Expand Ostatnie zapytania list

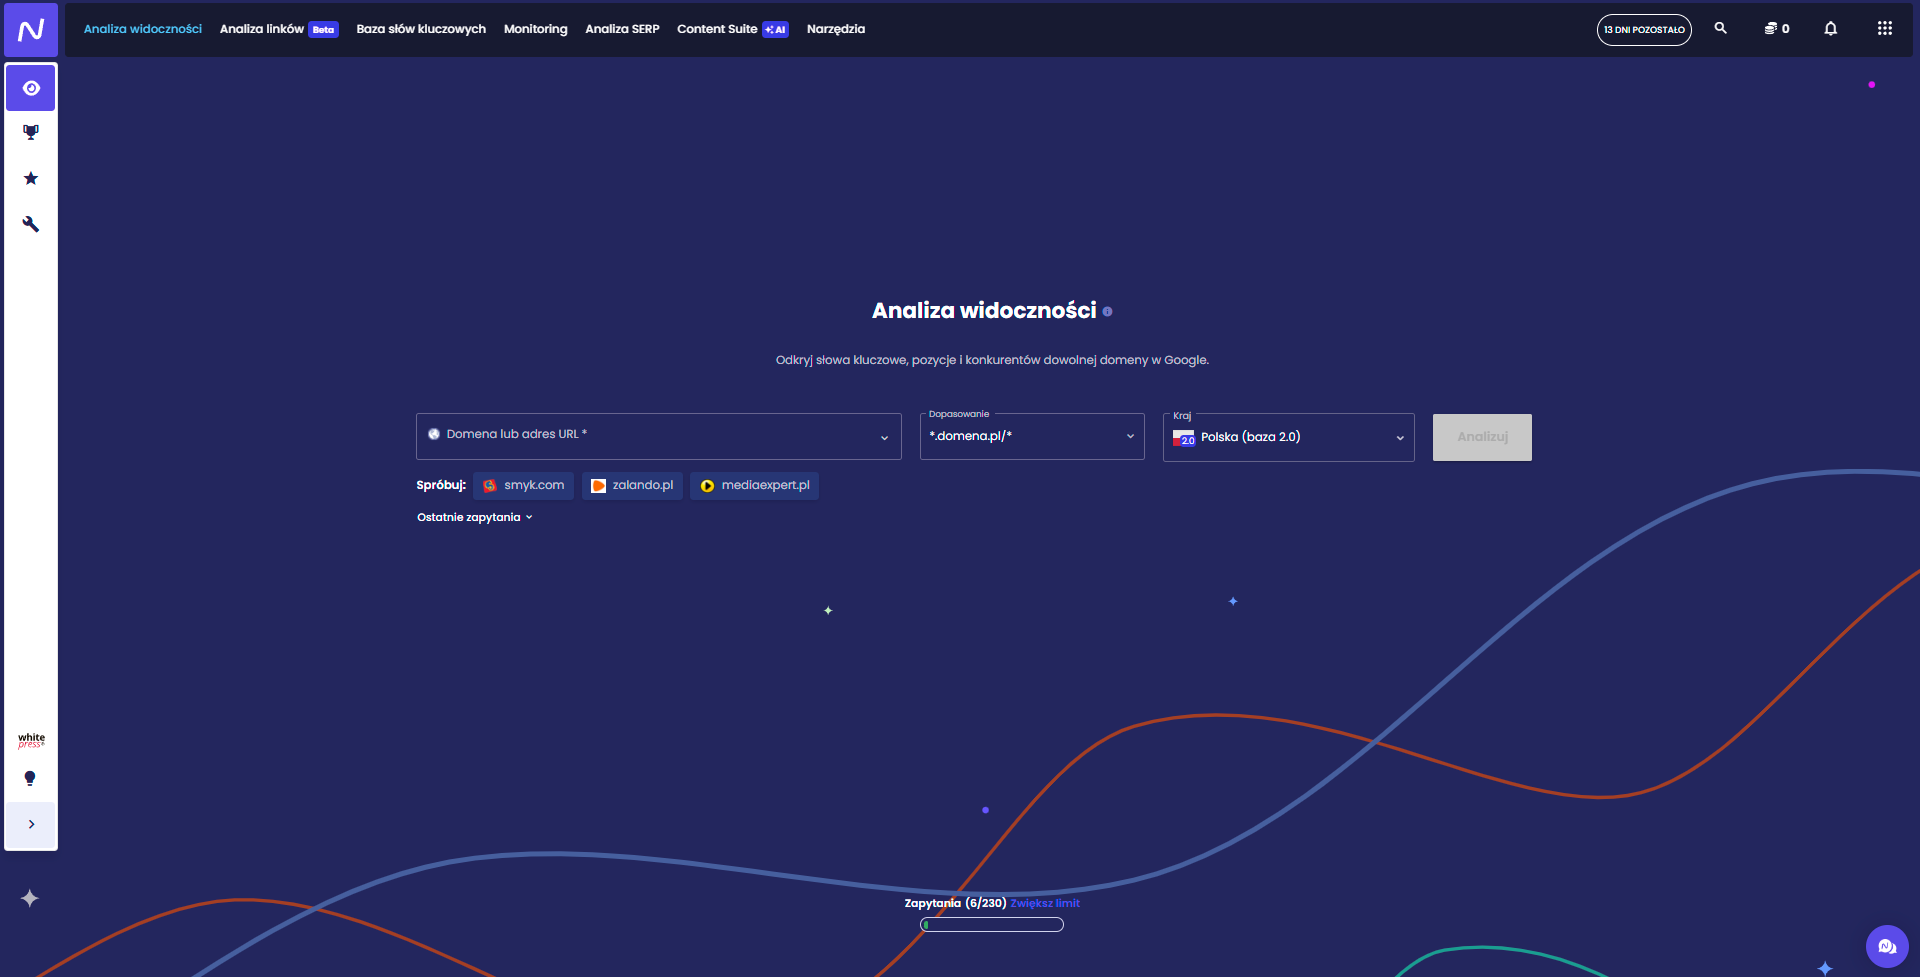coord(474,517)
